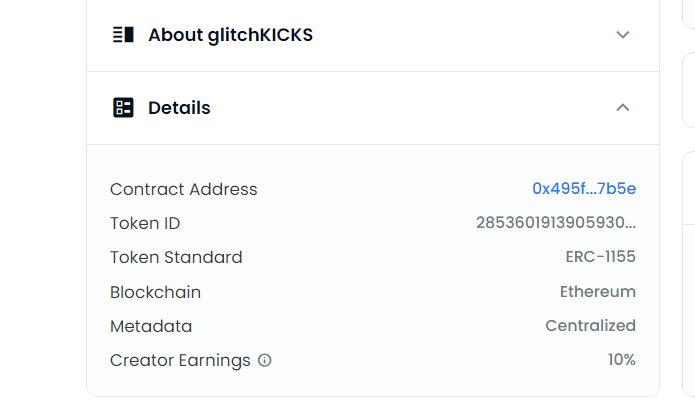Screen dimensions: 695x418
Task: Click the partially visible card beside Details header
Action: (x=689, y=90)
